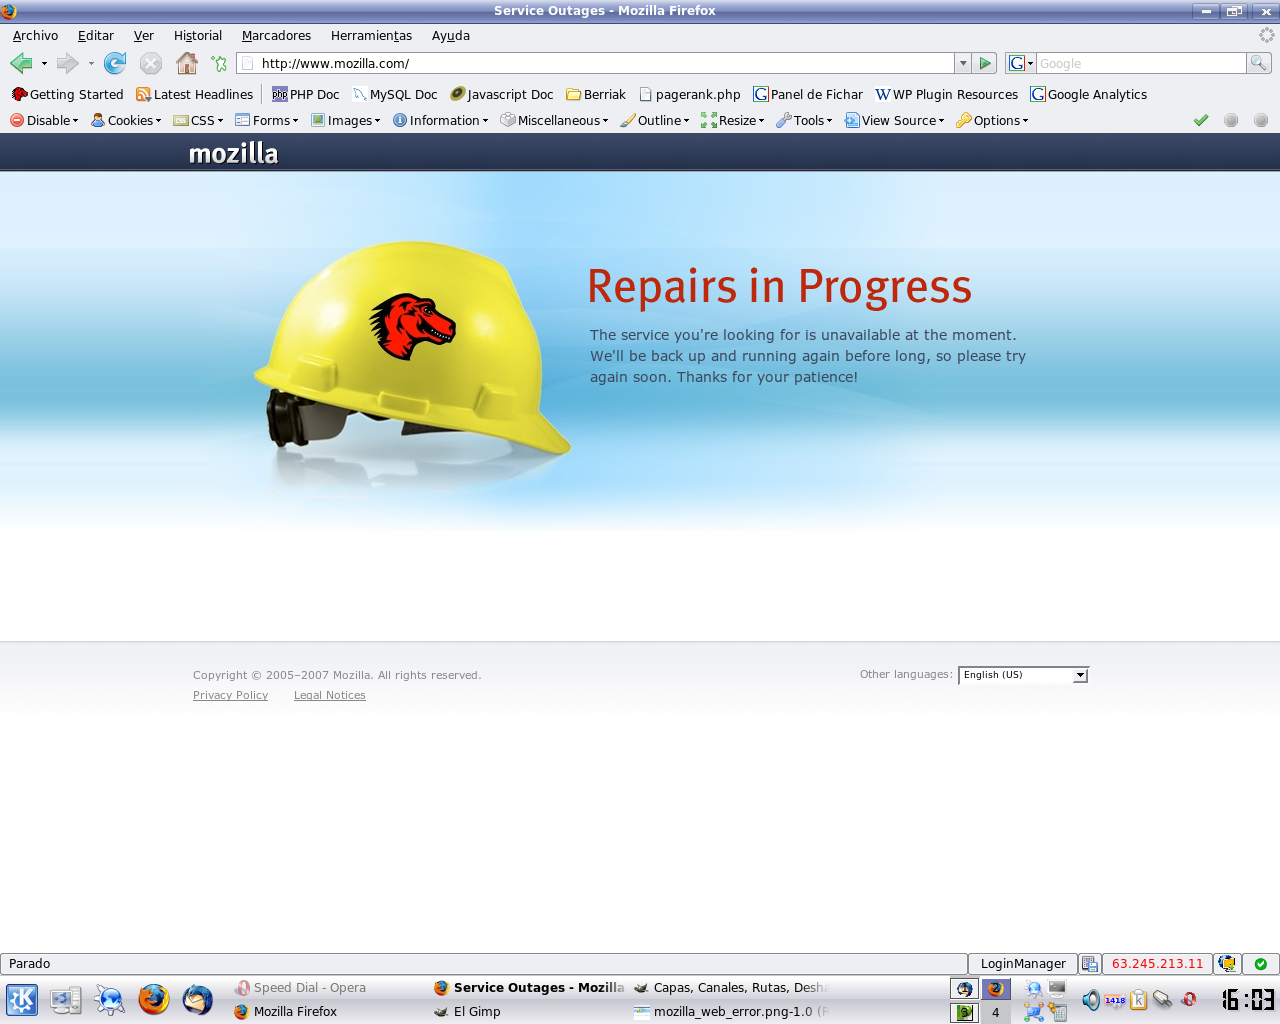
Task: Open the desktop access panel icon
Action: (x=66, y=999)
